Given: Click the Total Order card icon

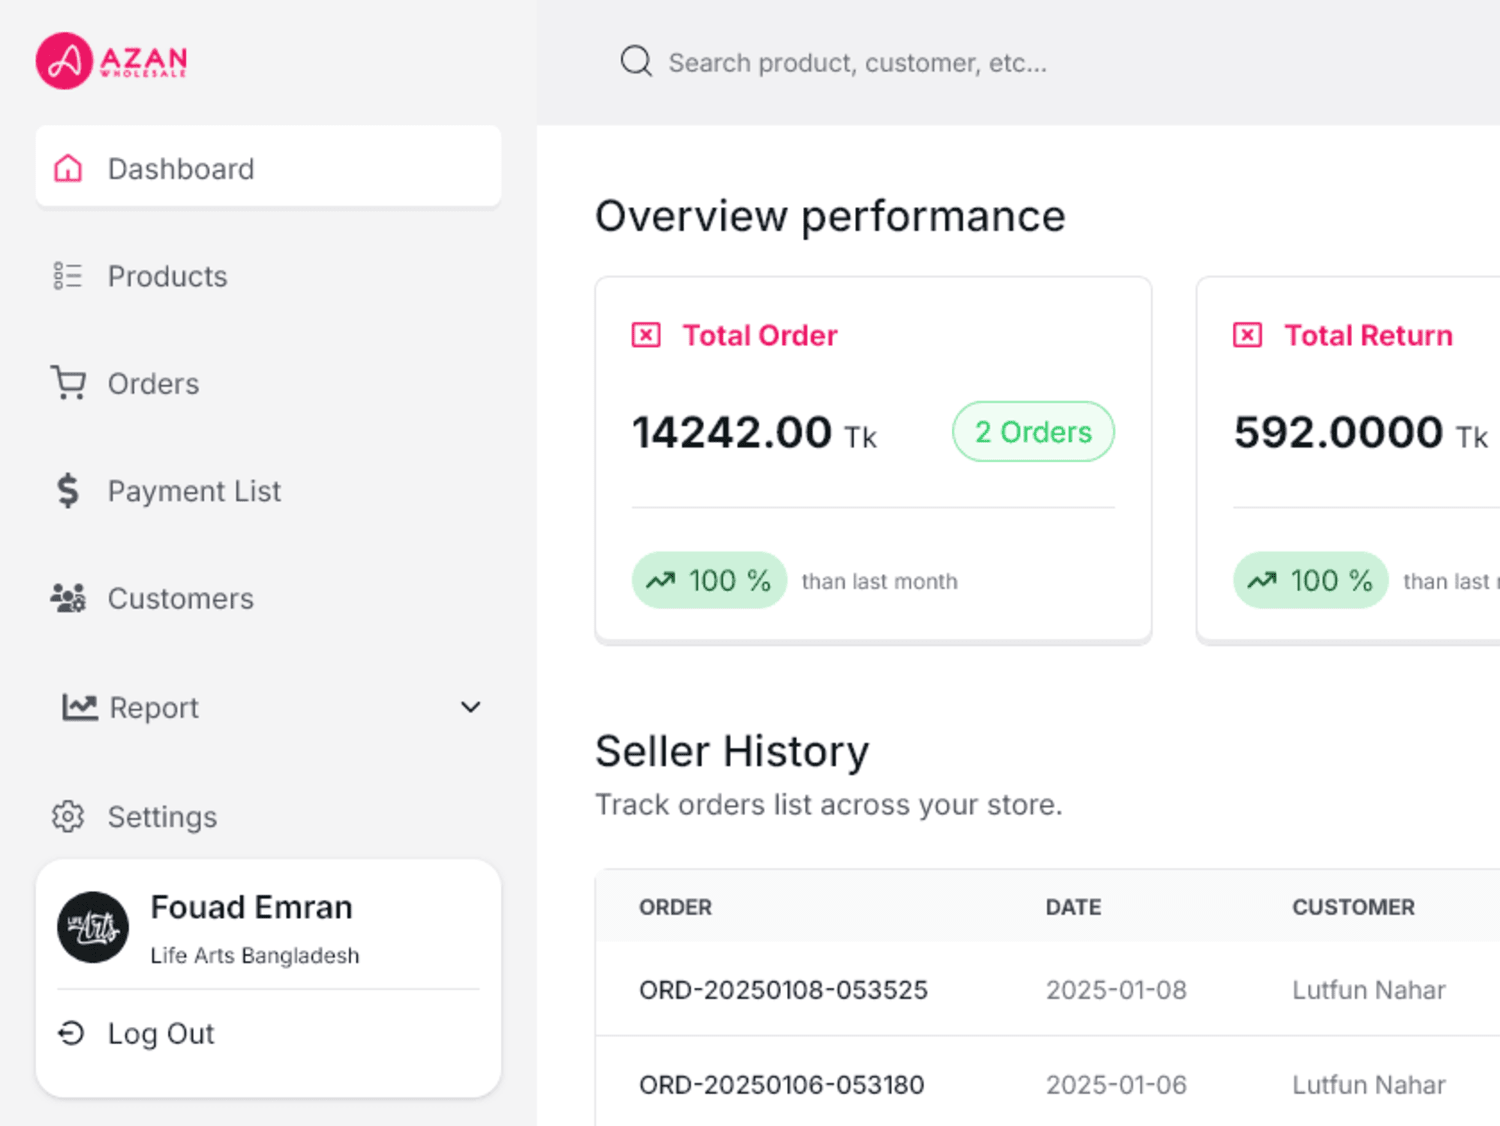Looking at the screenshot, I should click(646, 335).
